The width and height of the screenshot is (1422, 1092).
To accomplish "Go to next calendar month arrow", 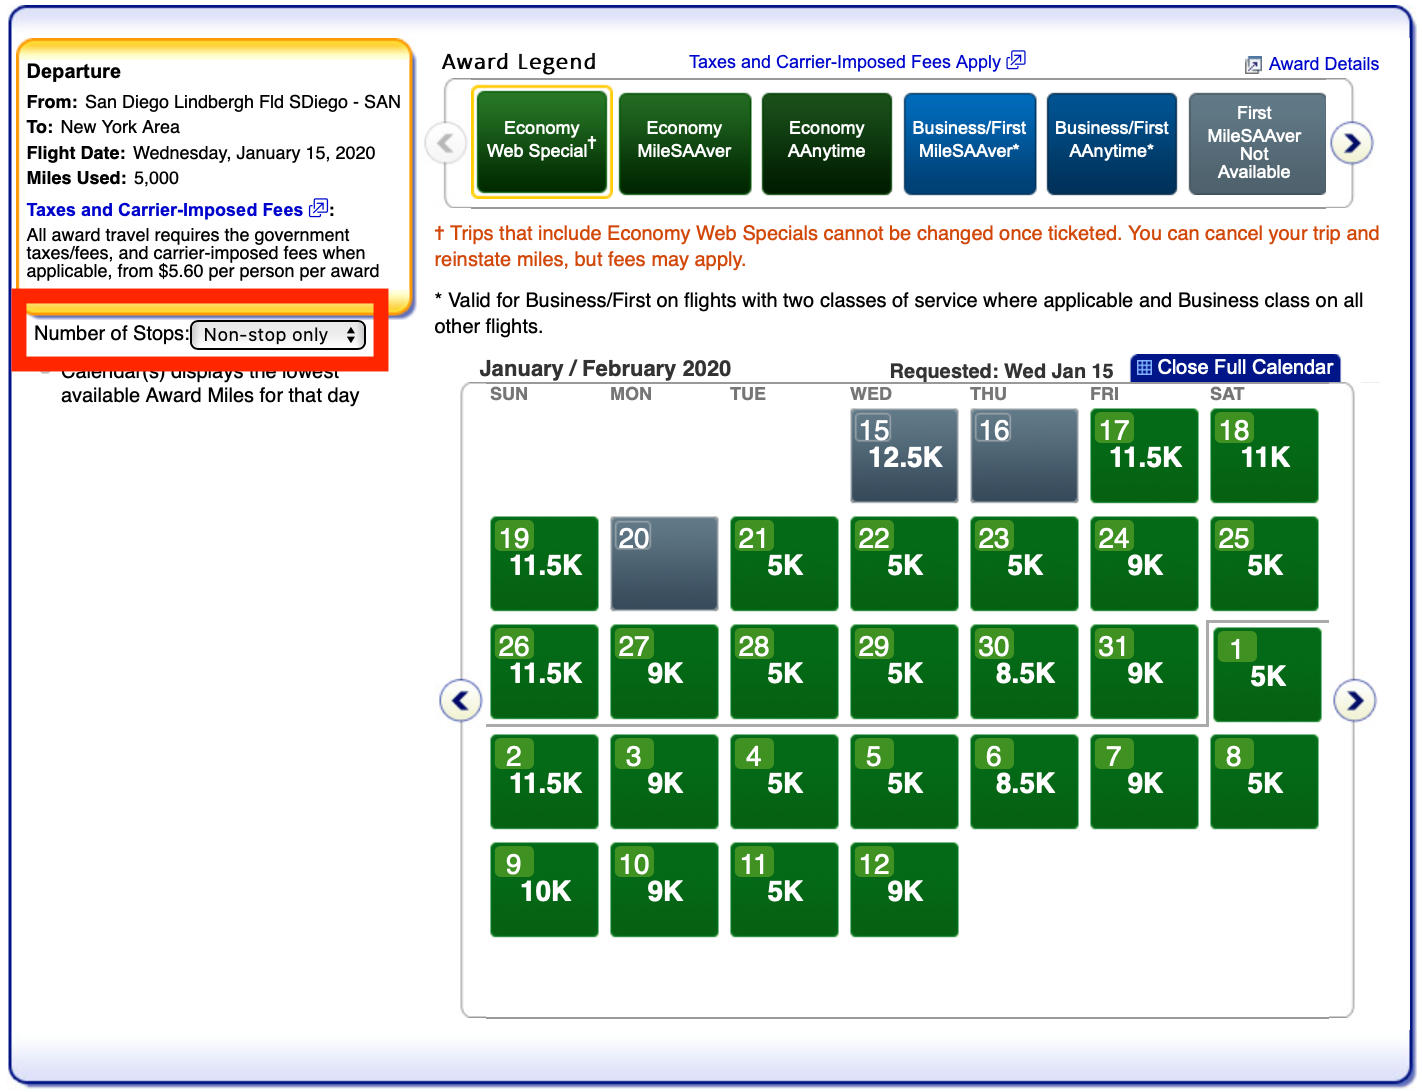I will 1355,700.
